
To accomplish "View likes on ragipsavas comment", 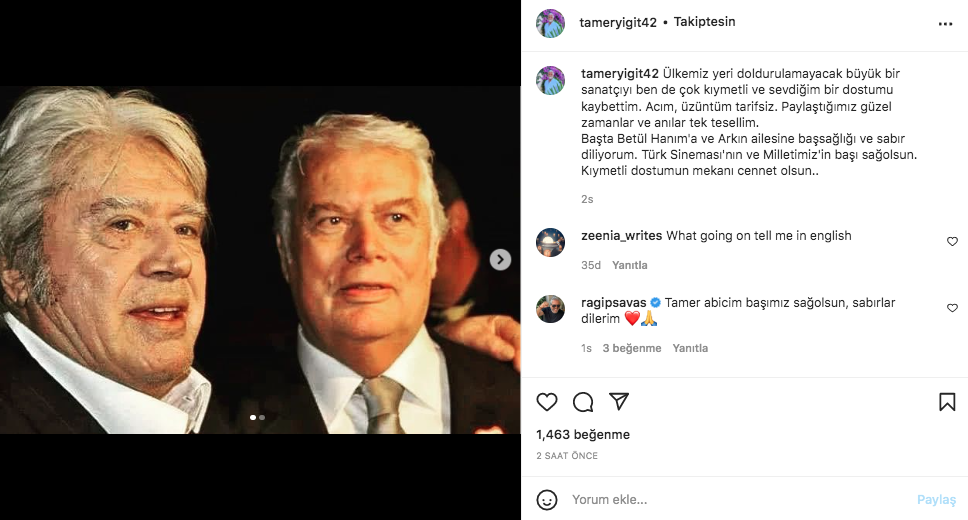I will (x=632, y=348).
